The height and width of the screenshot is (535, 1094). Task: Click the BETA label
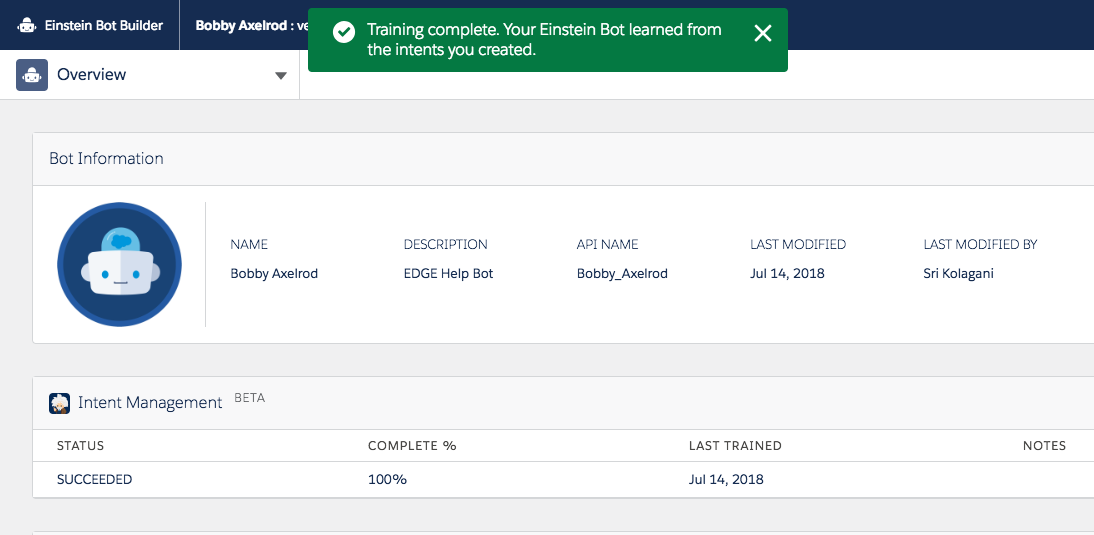pyautogui.click(x=250, y=398)
